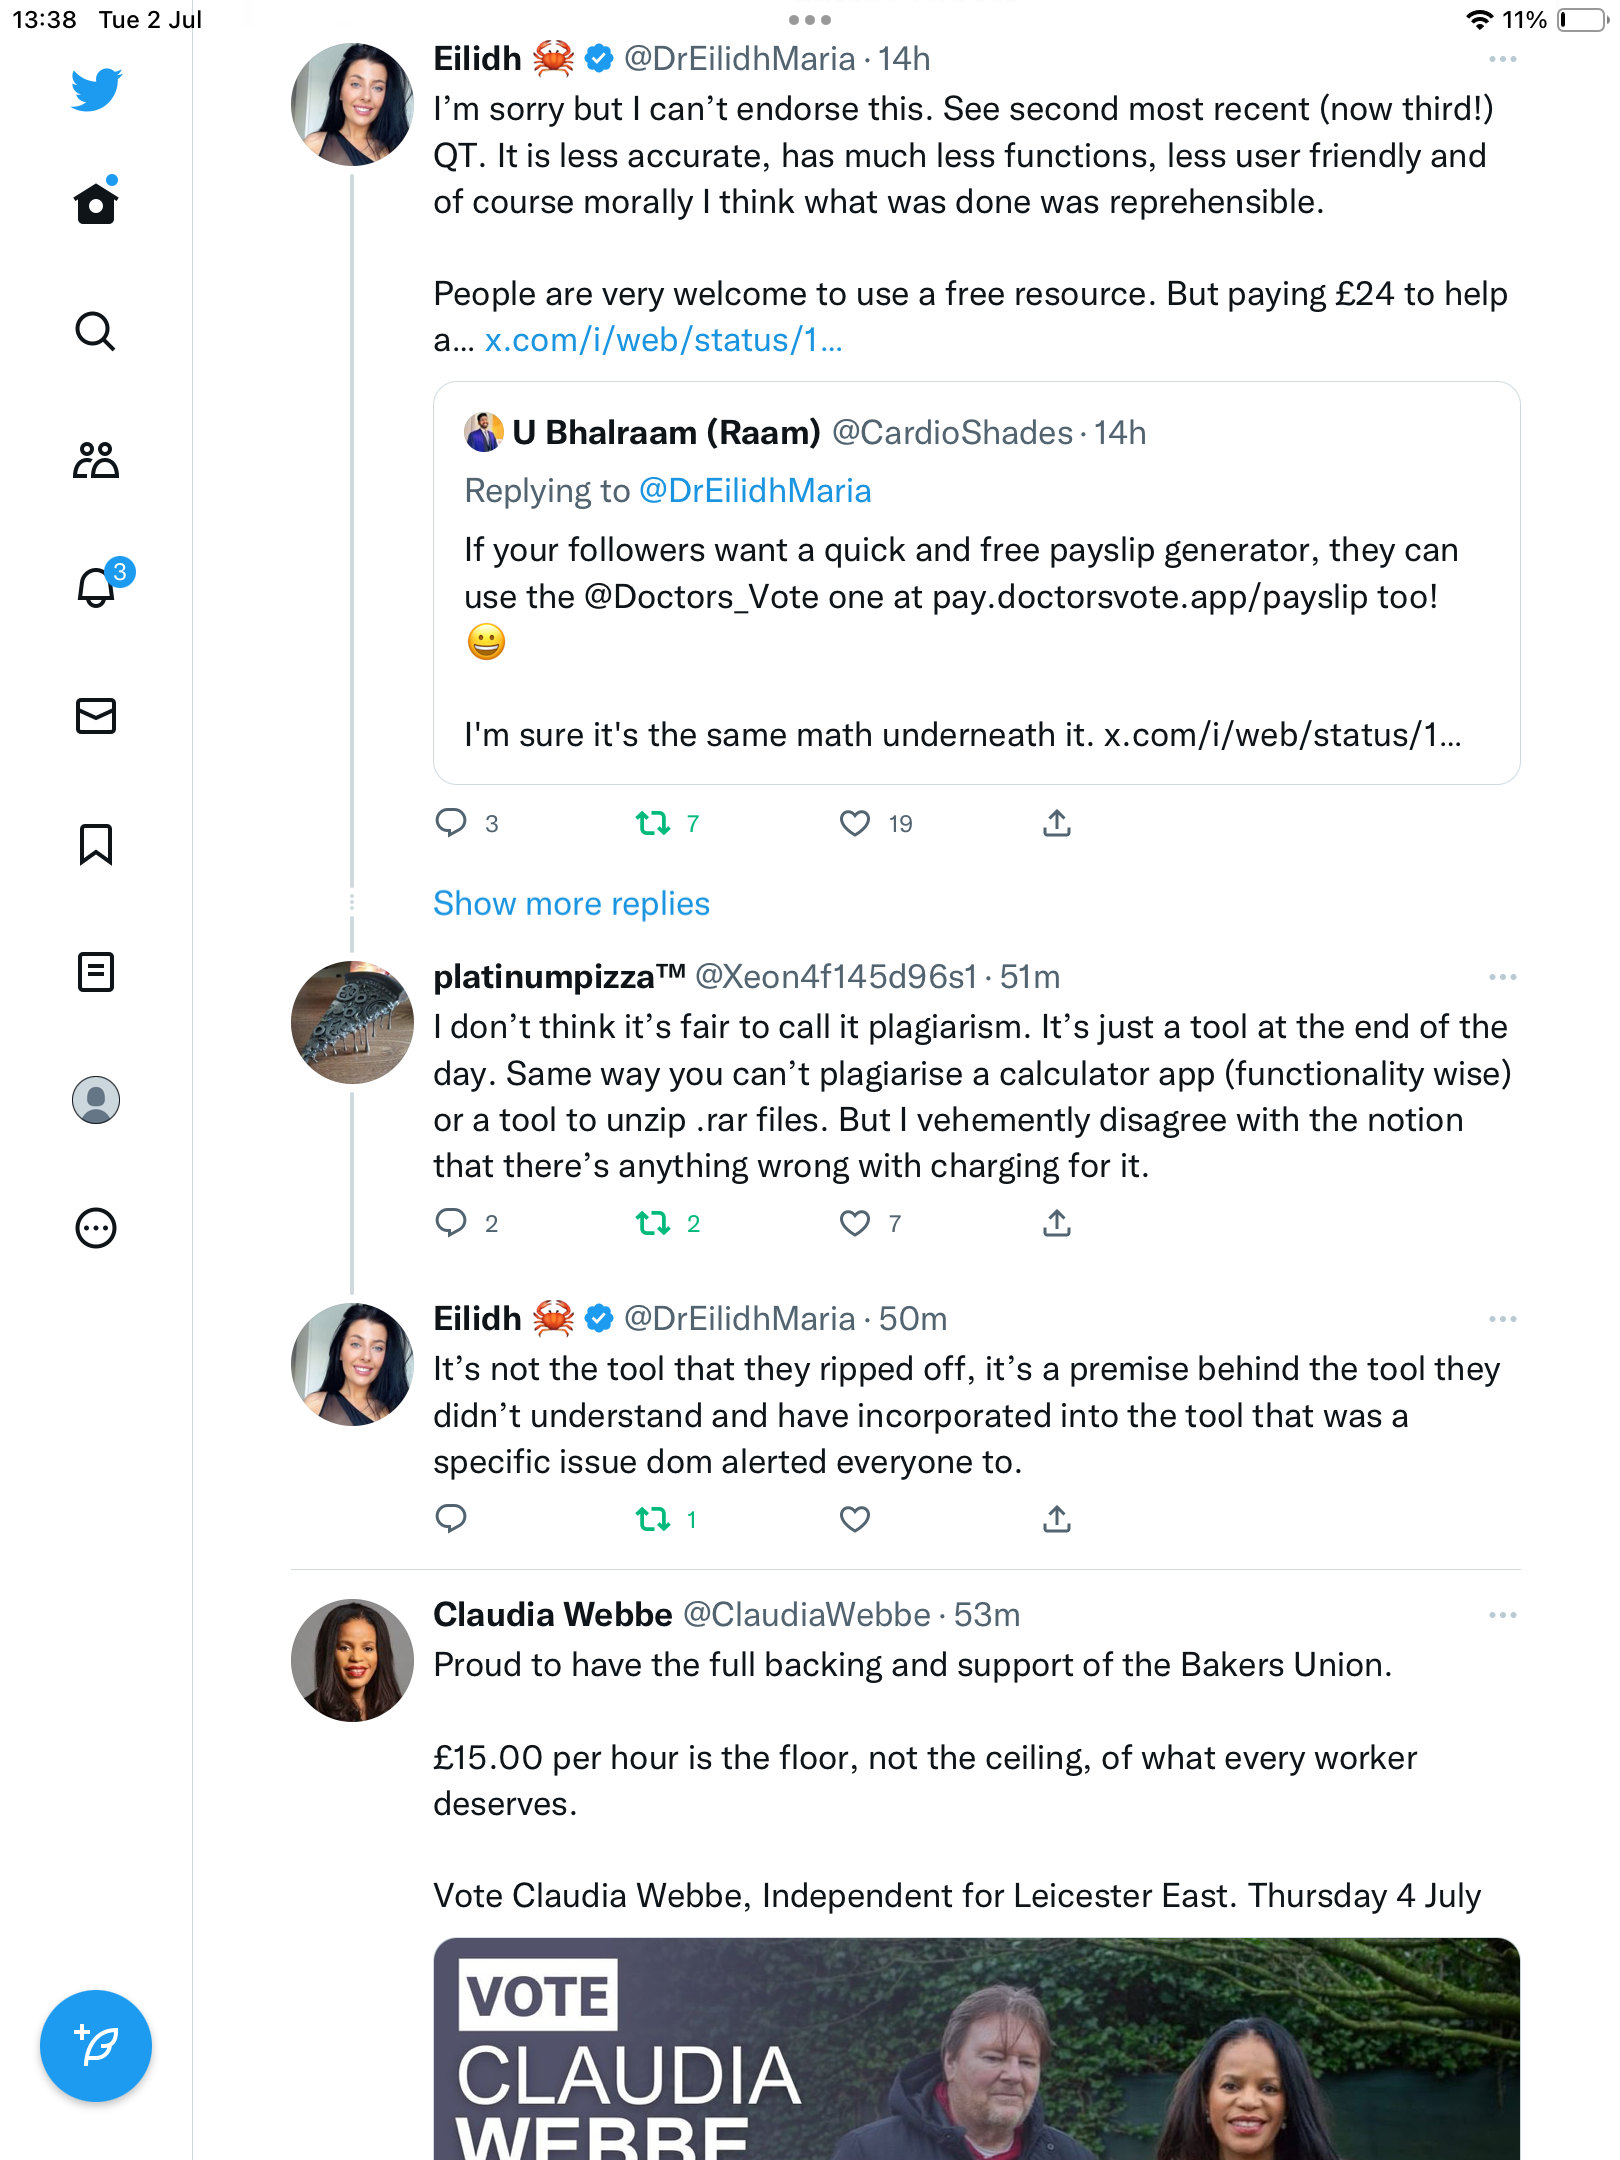Viewport: 1620px width, 2160px height.
Task: Tap the compose tweet button
Action: tap(96, 2046)
